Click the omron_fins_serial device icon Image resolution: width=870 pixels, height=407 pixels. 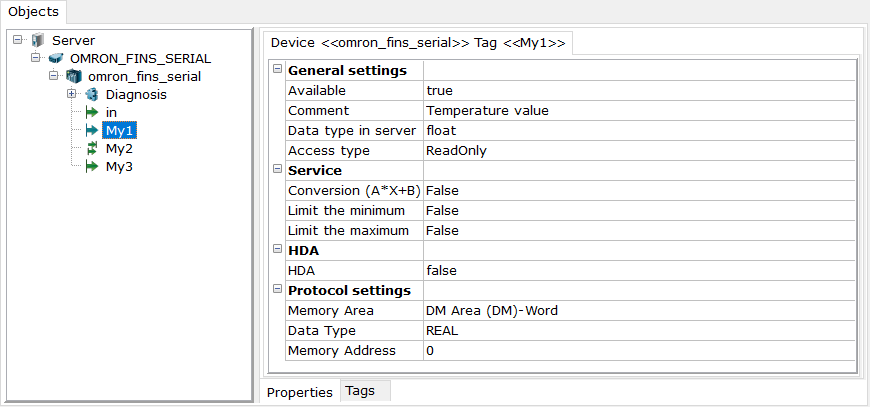74,76
